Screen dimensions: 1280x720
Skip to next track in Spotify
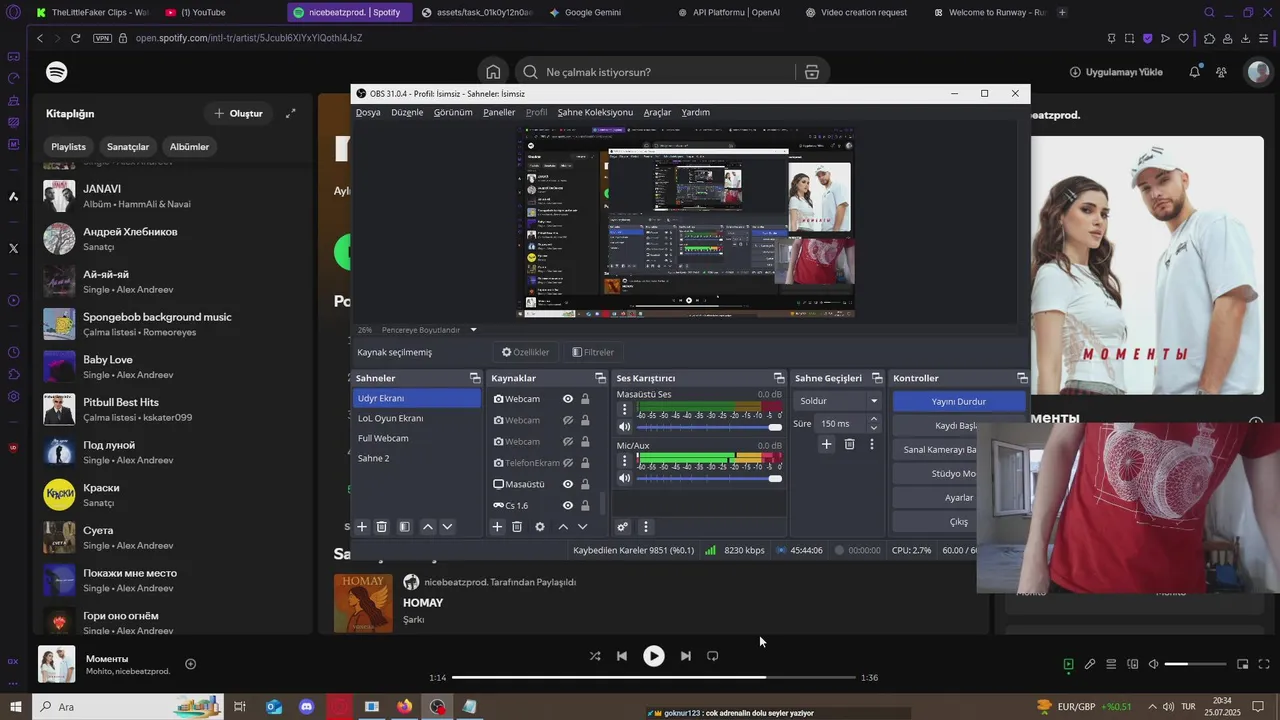click(x=686, y=656)
